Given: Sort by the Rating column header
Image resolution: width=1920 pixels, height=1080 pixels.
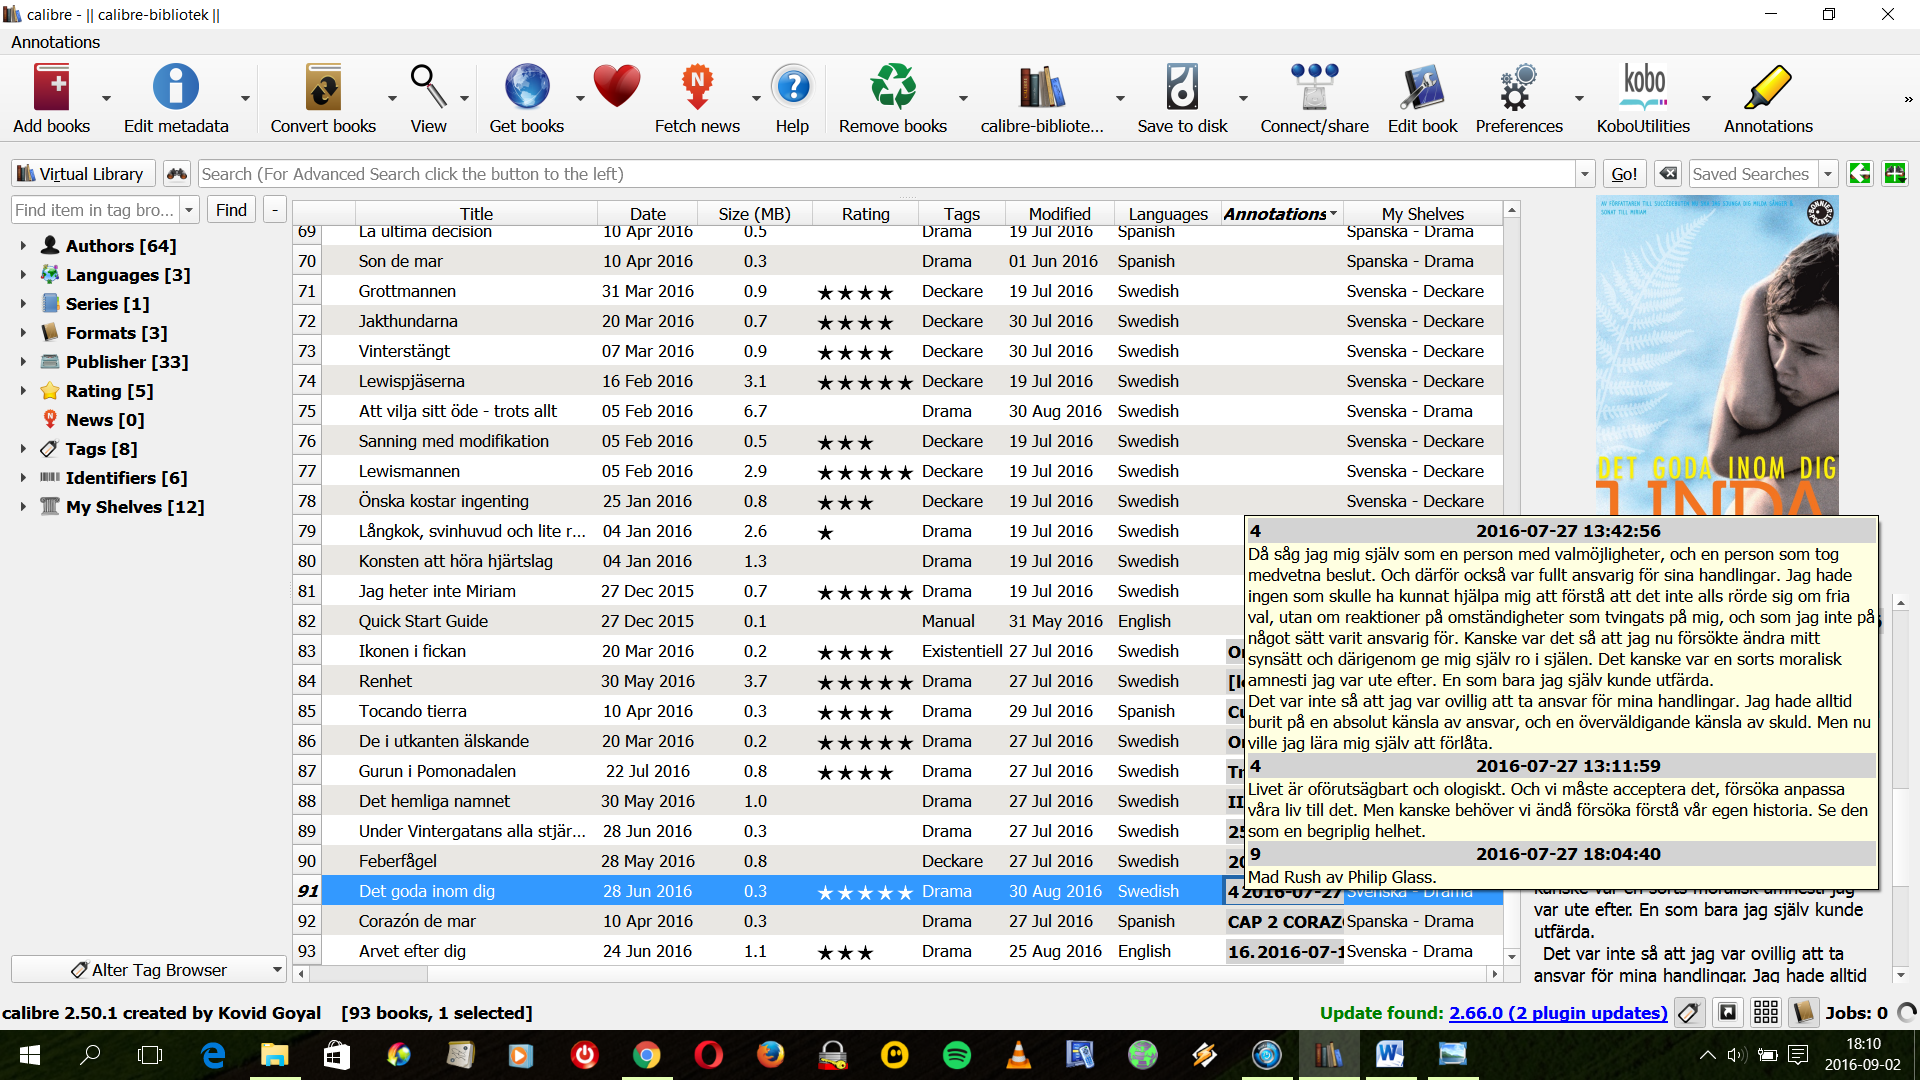Looking at the screenshot, I should [865, 214].
